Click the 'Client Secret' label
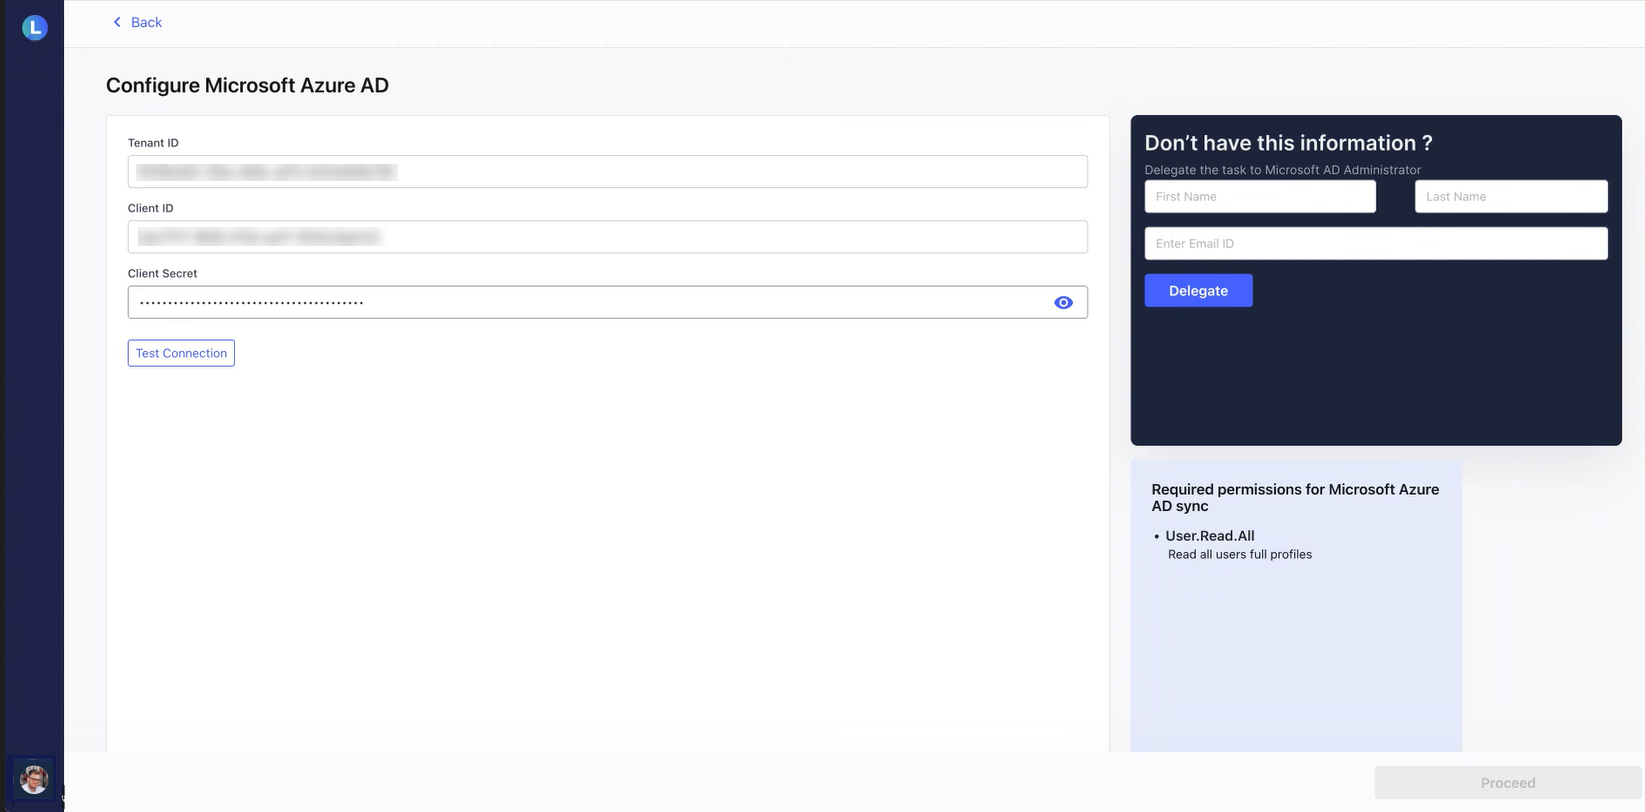The height and width of the screenshot is (812, 1645). coord(162,273)
